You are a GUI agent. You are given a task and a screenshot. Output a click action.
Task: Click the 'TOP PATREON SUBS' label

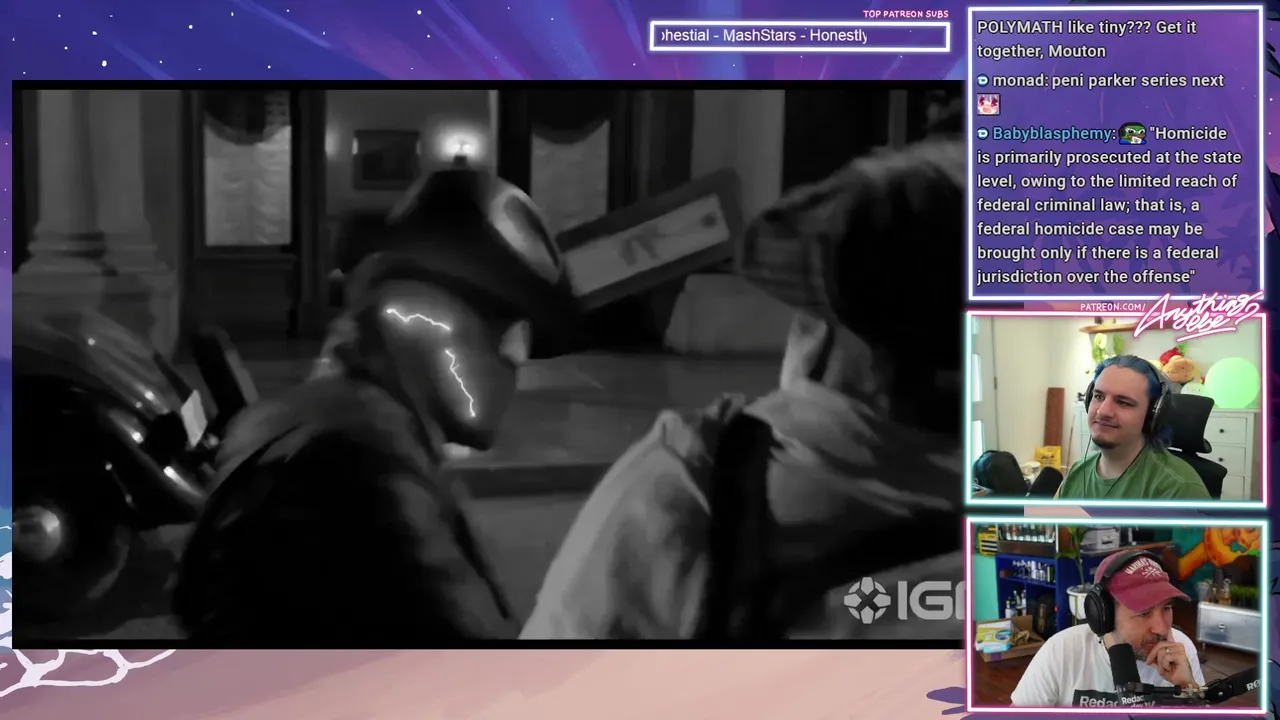click(x=905, y=14)
